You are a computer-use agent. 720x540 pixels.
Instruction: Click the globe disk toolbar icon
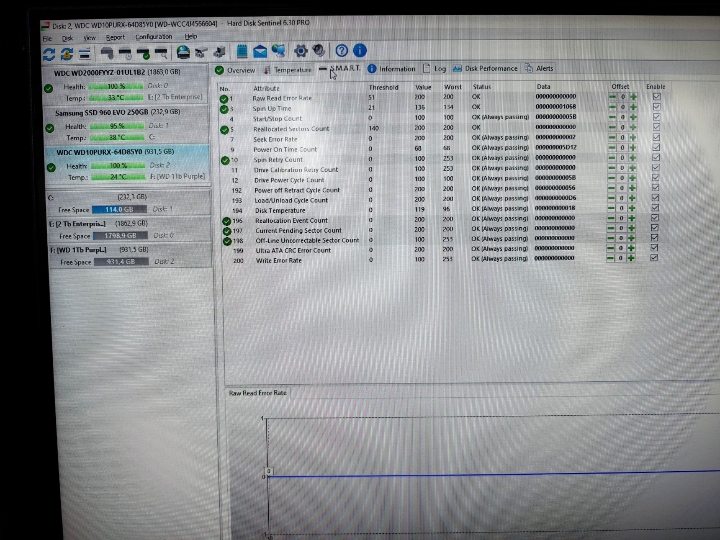tap(183, 52)
